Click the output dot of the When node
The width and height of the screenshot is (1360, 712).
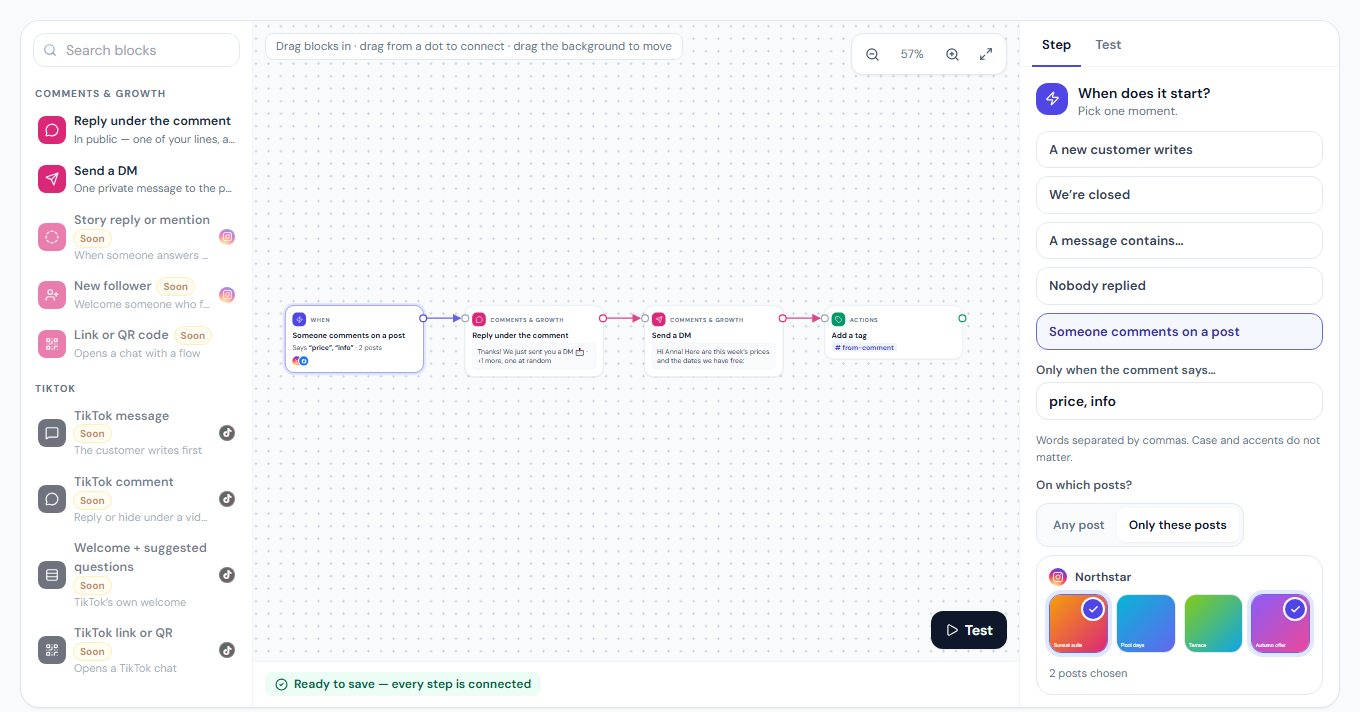(423, 318)
